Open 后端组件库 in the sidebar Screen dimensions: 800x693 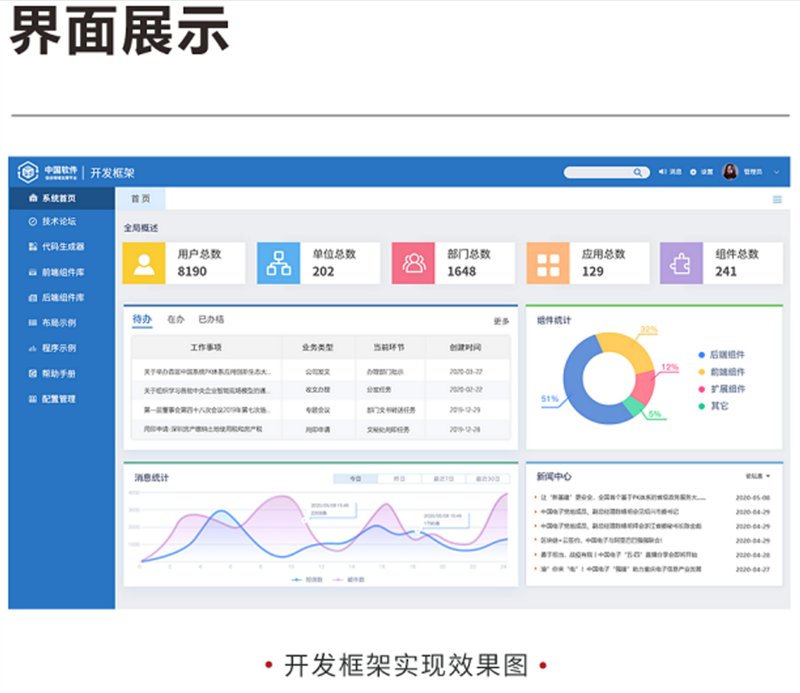61,298
